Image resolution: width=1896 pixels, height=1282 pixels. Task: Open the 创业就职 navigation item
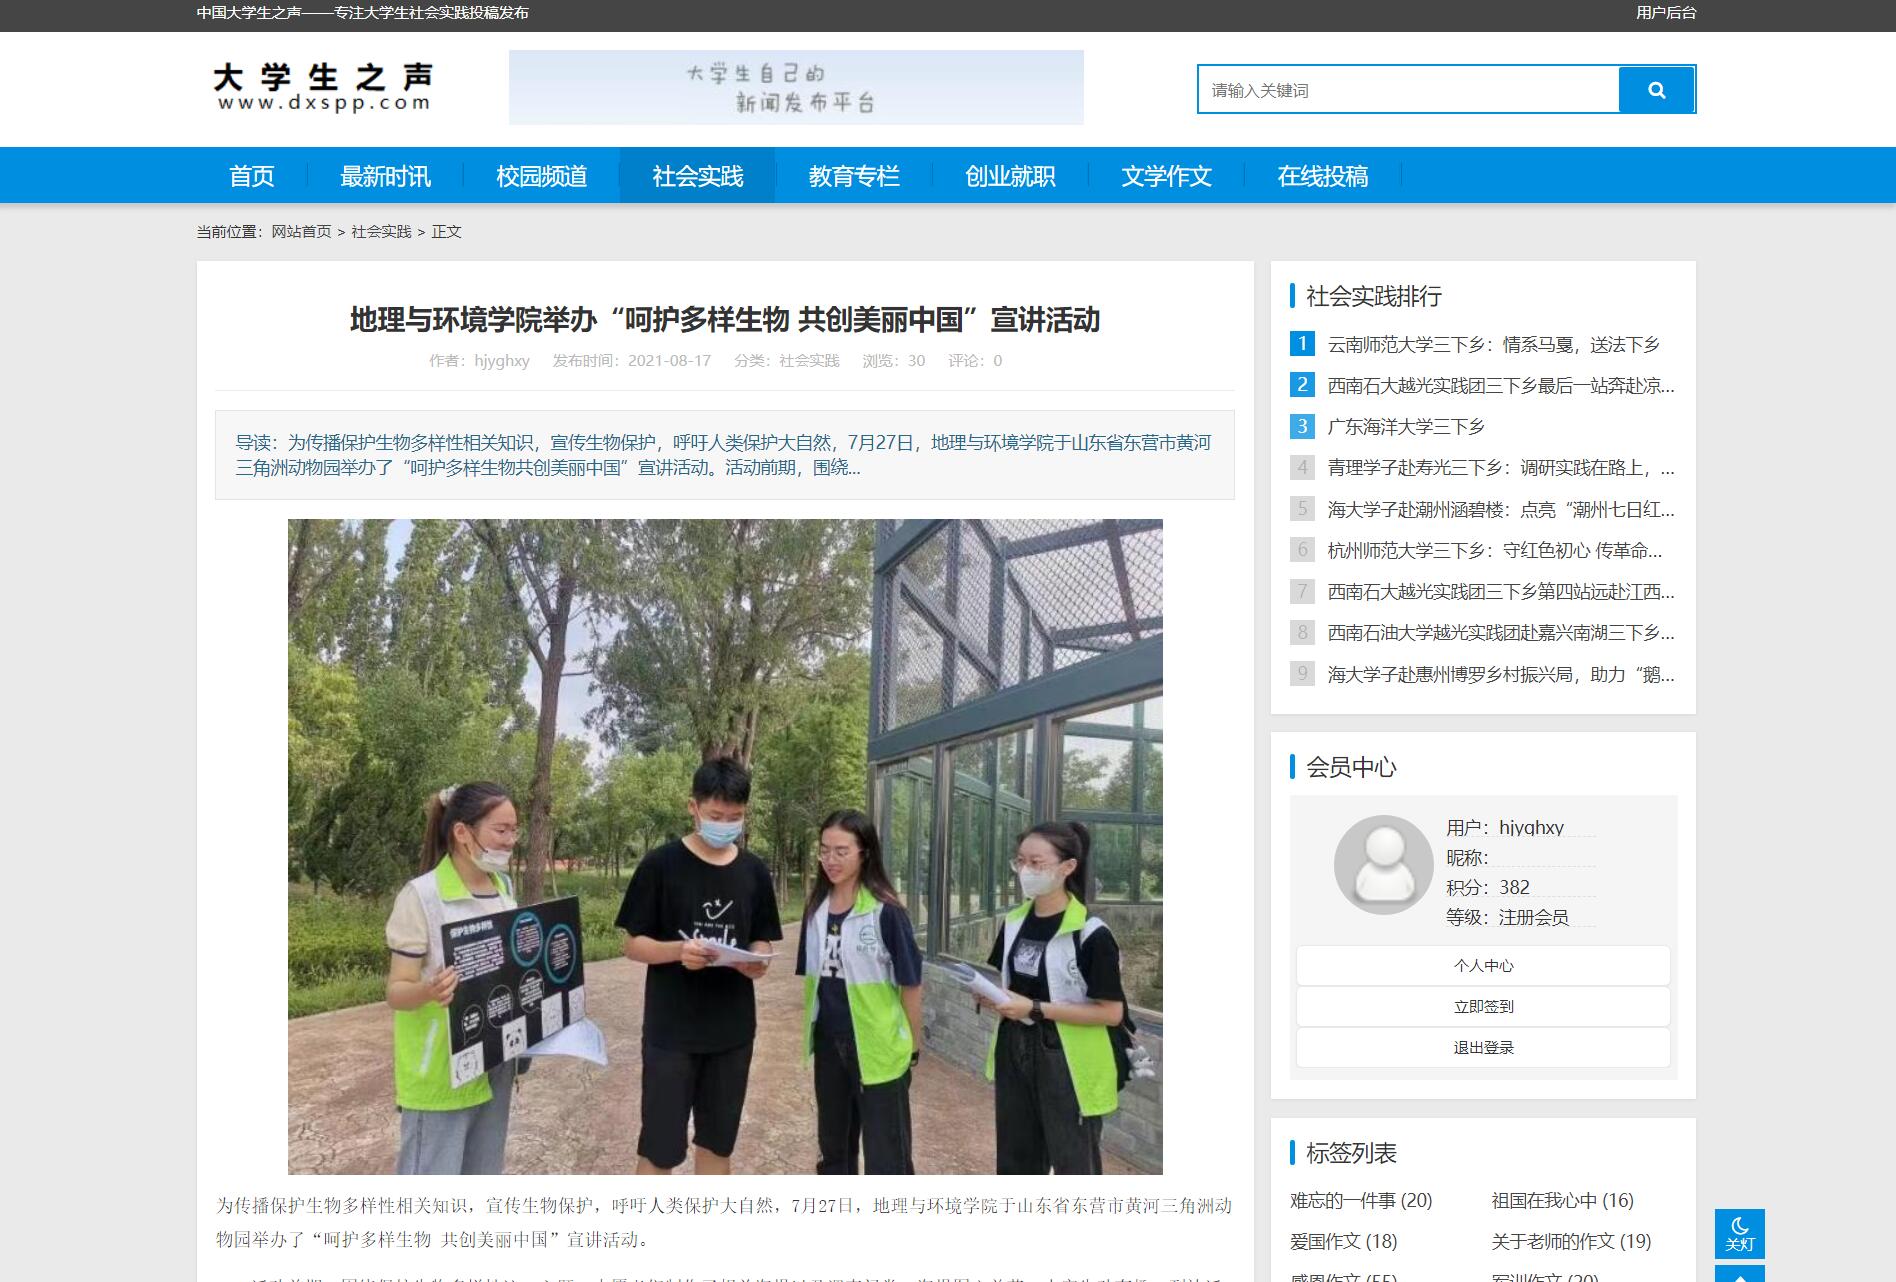1009,176
